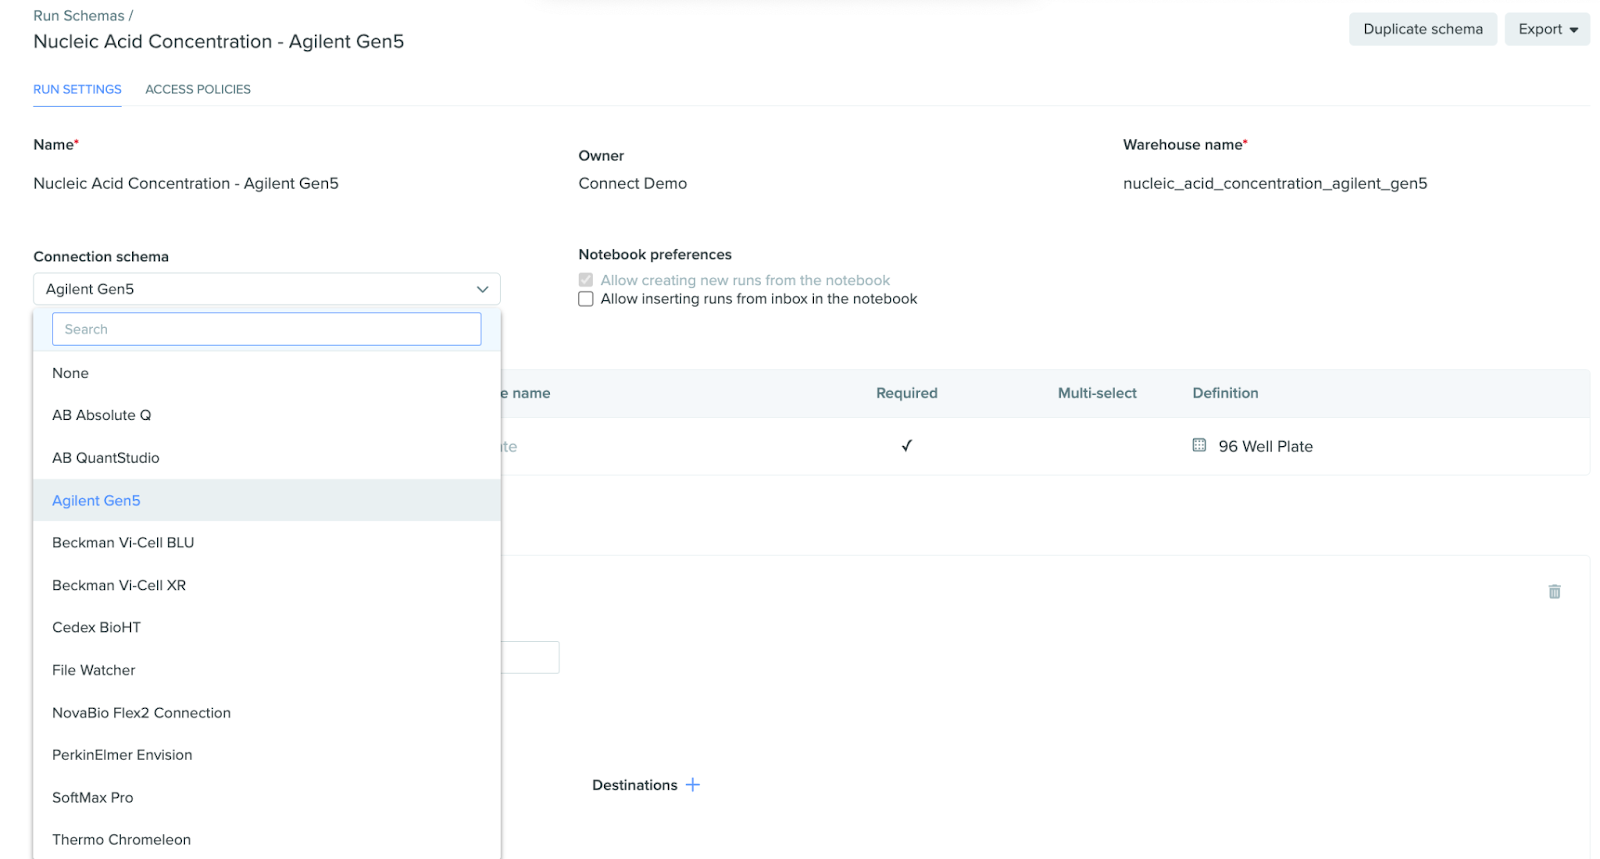Image resolution: width=1600 pixels, height=859 pixels.
Task: Choose SoftMax Pro schema
Action: pos(267,798)
